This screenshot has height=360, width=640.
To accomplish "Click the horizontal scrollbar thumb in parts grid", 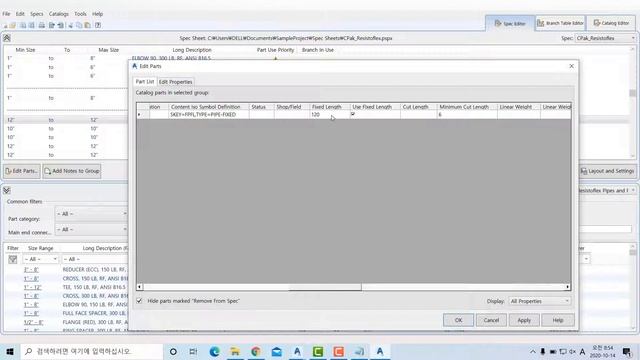I will (x=325, y=287).
